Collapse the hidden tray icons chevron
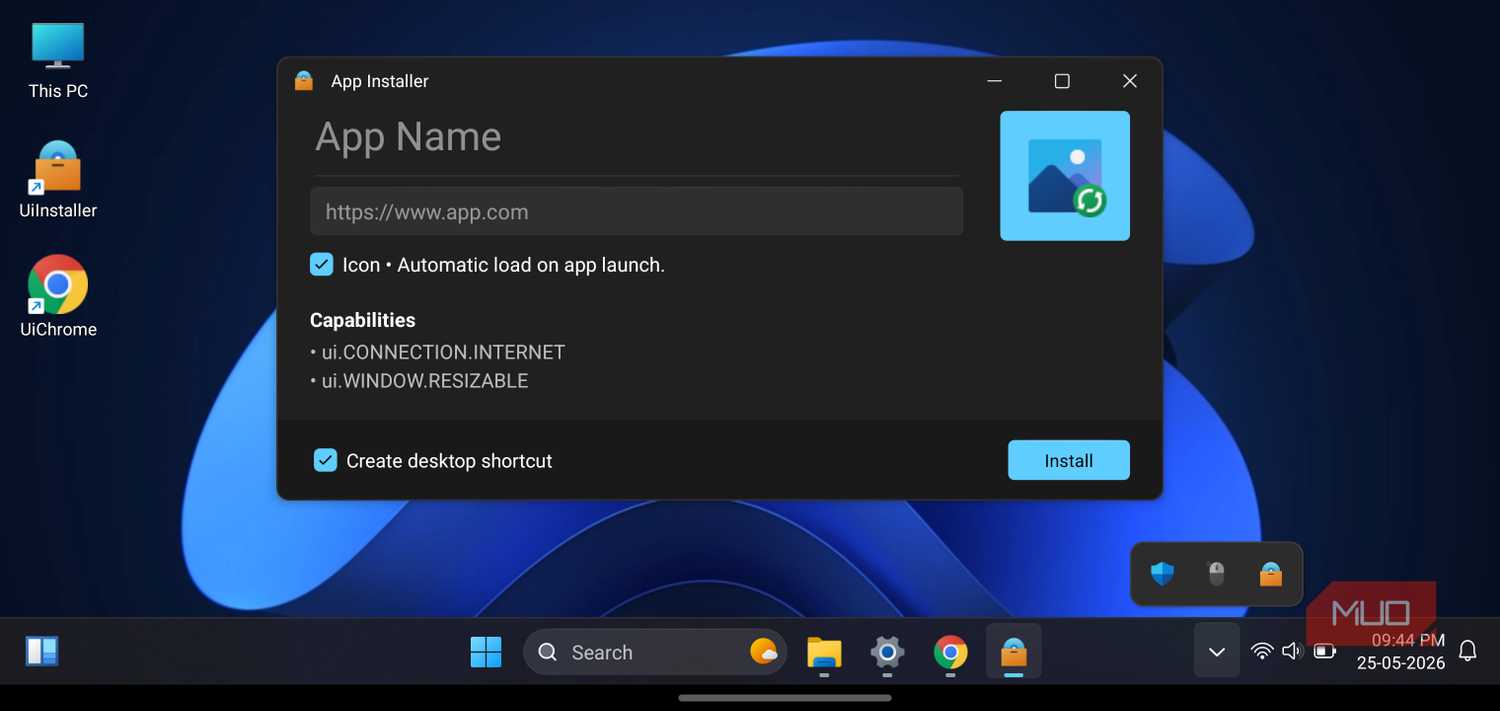This screenshot has width=1500, height=711. click(x=1217, y=651)
